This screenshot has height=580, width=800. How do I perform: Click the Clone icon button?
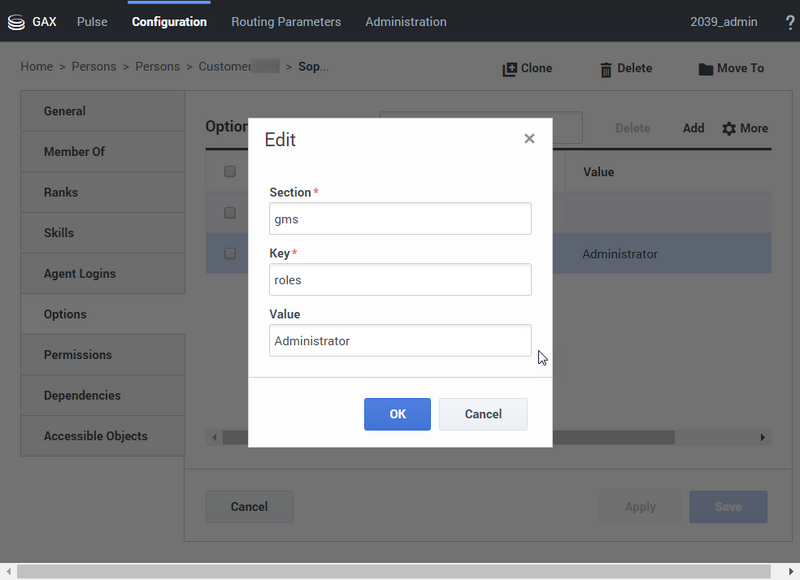coord(510,69)
